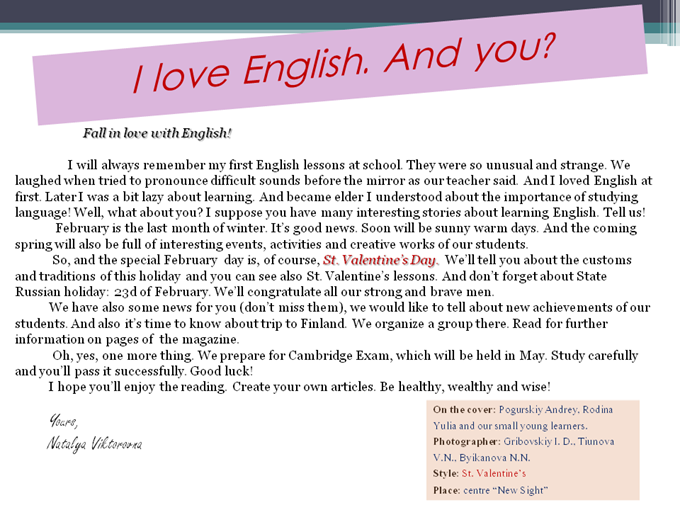Click the text '23d of February'
680x510 pixels.
tap(162, 291)
